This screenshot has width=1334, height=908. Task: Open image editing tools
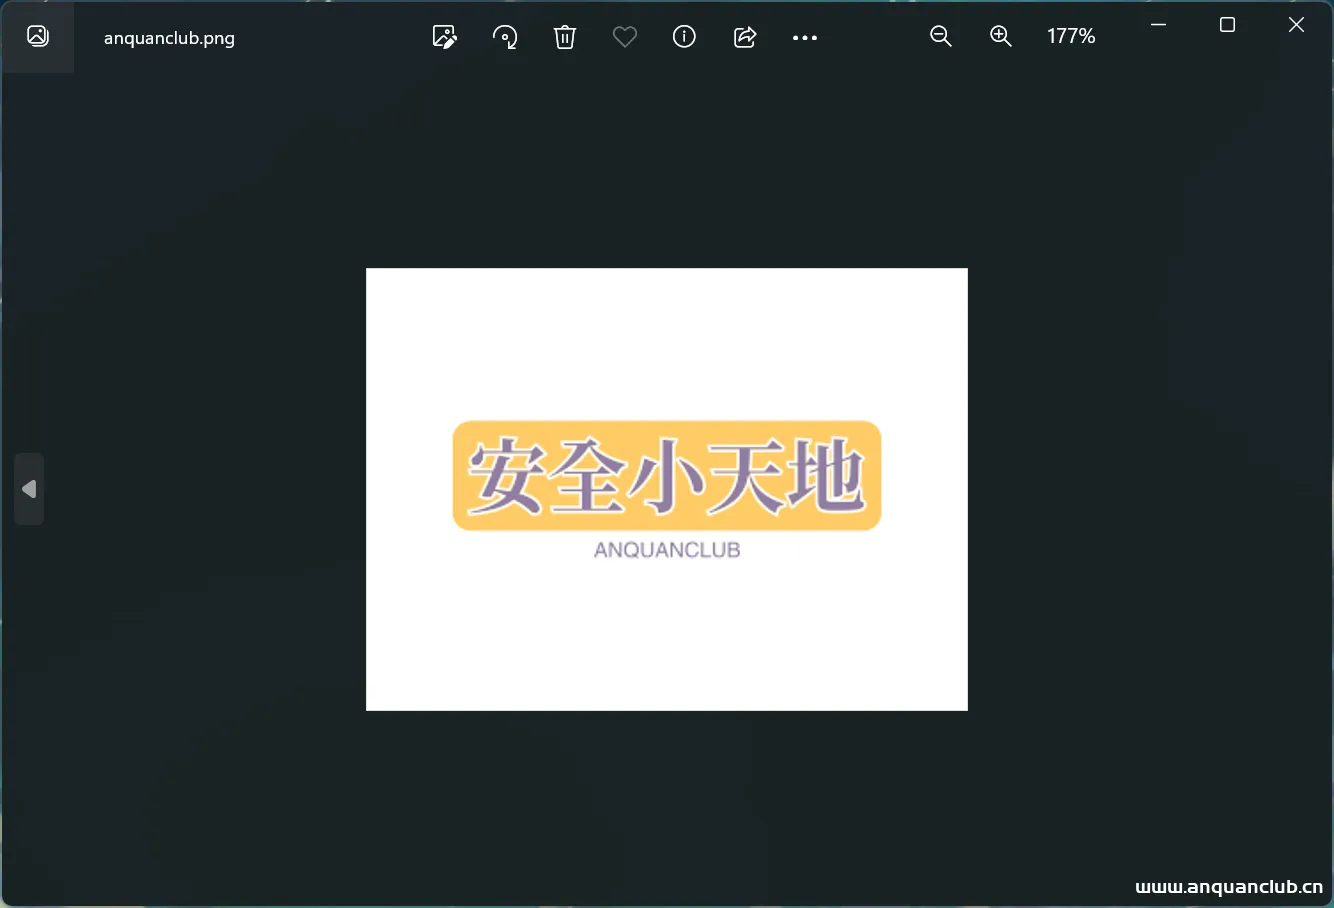tap(445, 36)
